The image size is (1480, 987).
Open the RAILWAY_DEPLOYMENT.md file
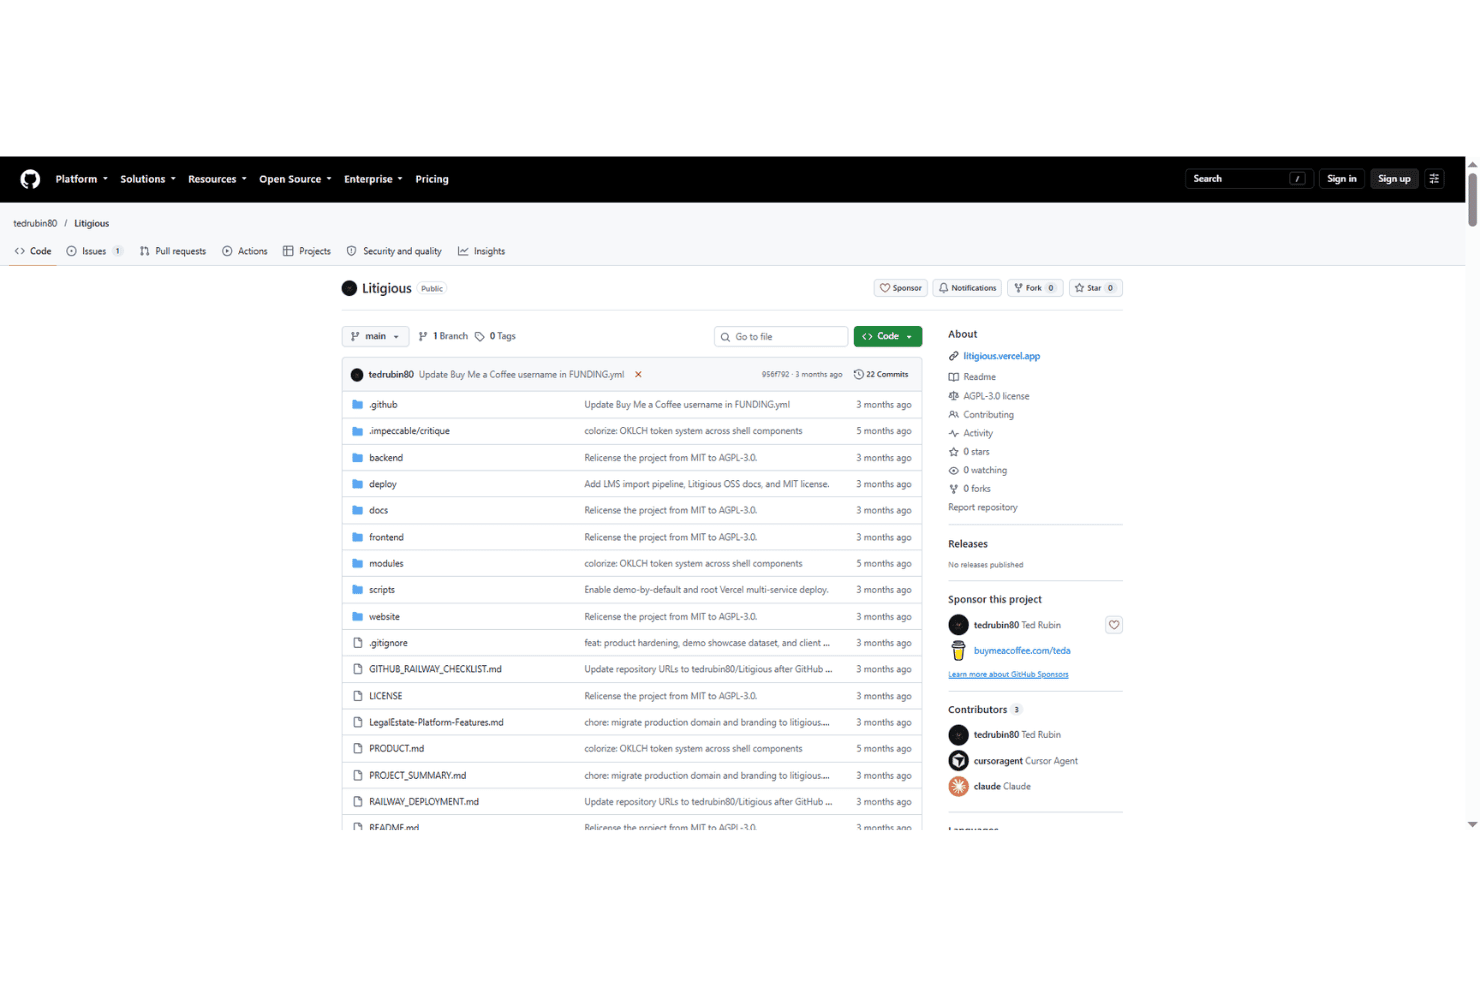click(x=424, y=802)
